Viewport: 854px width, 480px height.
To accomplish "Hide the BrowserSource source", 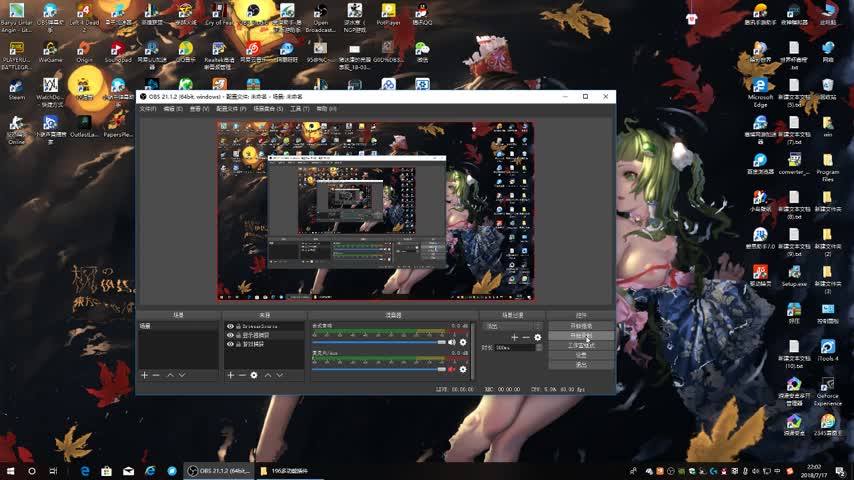I will [230, 326].
